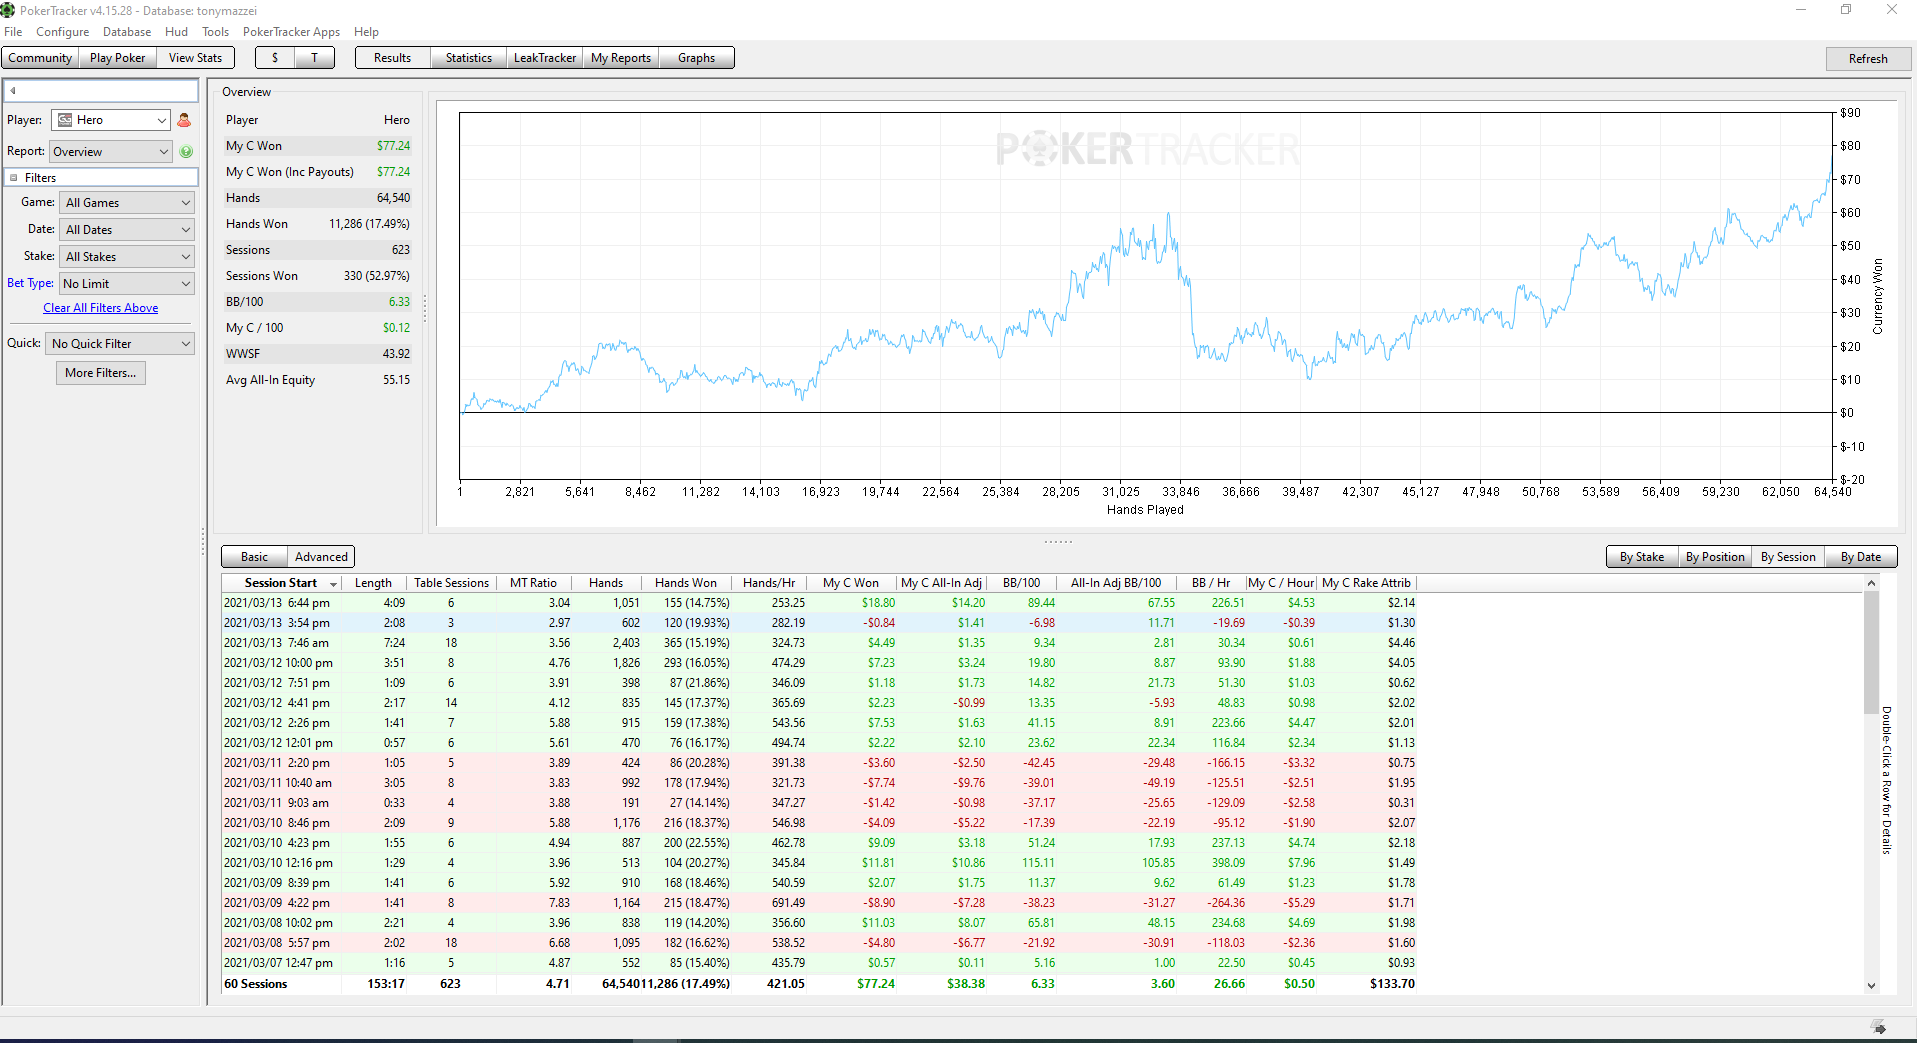Image resolution: width=1917 pixels, height=1043 pixels.
Task: Click the collapse sidebar arrow icon
Action: [x=13, y=91]
